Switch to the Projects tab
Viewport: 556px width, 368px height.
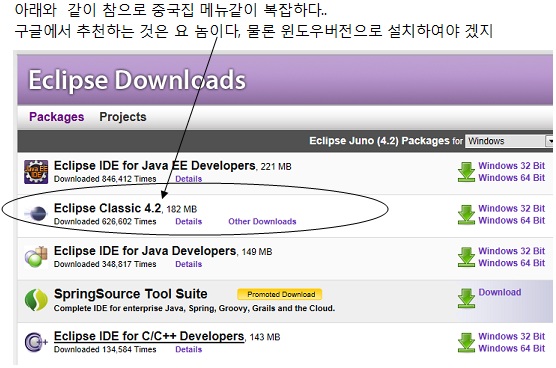(123, 117)
